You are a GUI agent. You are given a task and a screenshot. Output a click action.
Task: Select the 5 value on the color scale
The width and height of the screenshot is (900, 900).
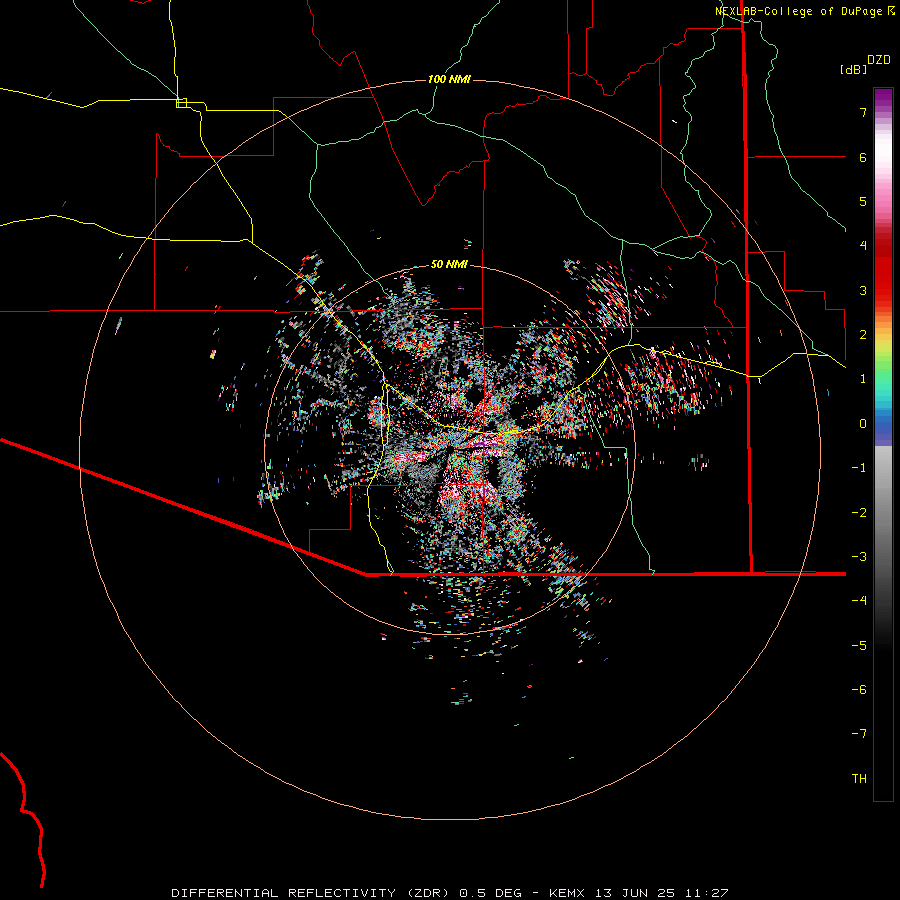863,201
